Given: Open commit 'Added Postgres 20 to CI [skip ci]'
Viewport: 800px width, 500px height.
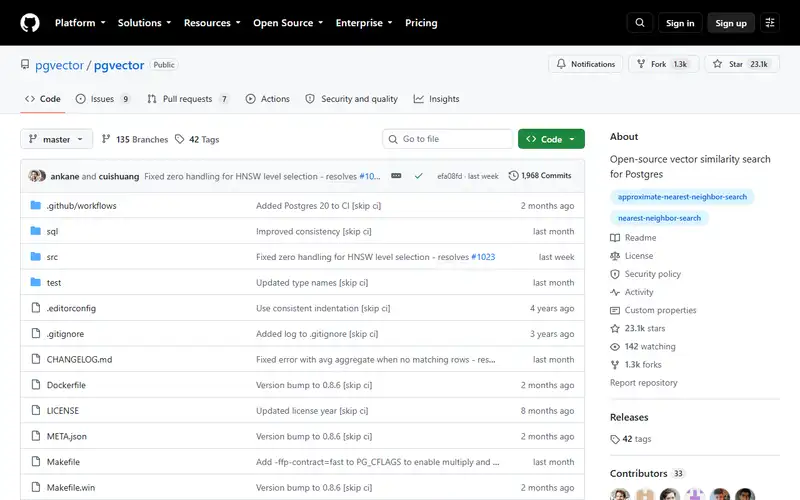Looking at the screenshot, I should coord(318,206).
